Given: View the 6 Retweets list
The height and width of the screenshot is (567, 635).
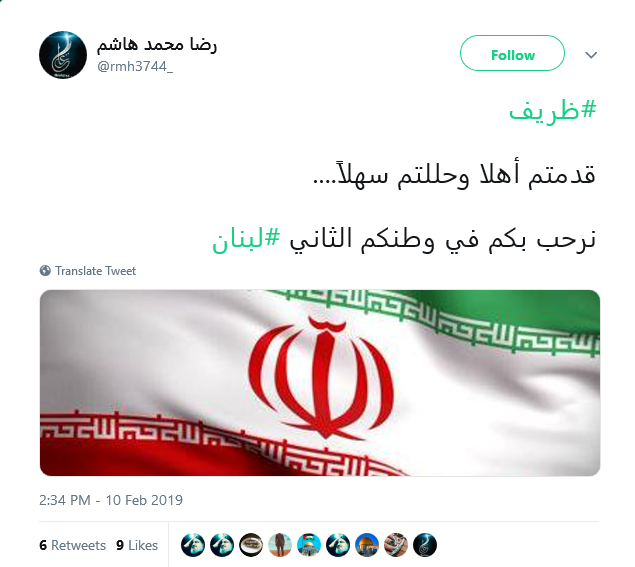Looking at the screenshot, I should click(72, 545).
